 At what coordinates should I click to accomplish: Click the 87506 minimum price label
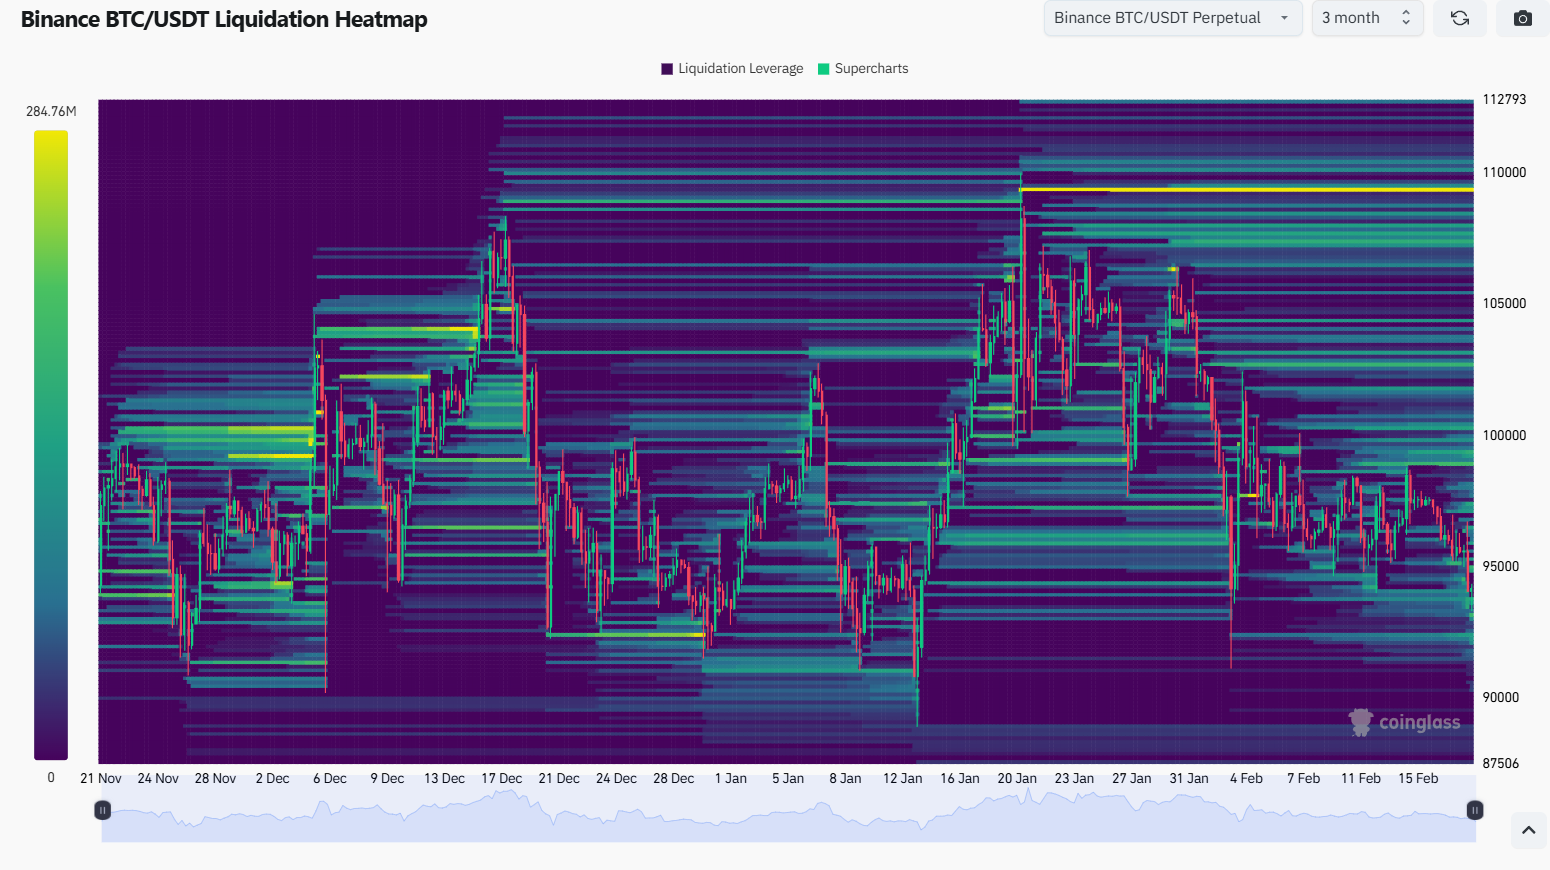coord(1500,764)
